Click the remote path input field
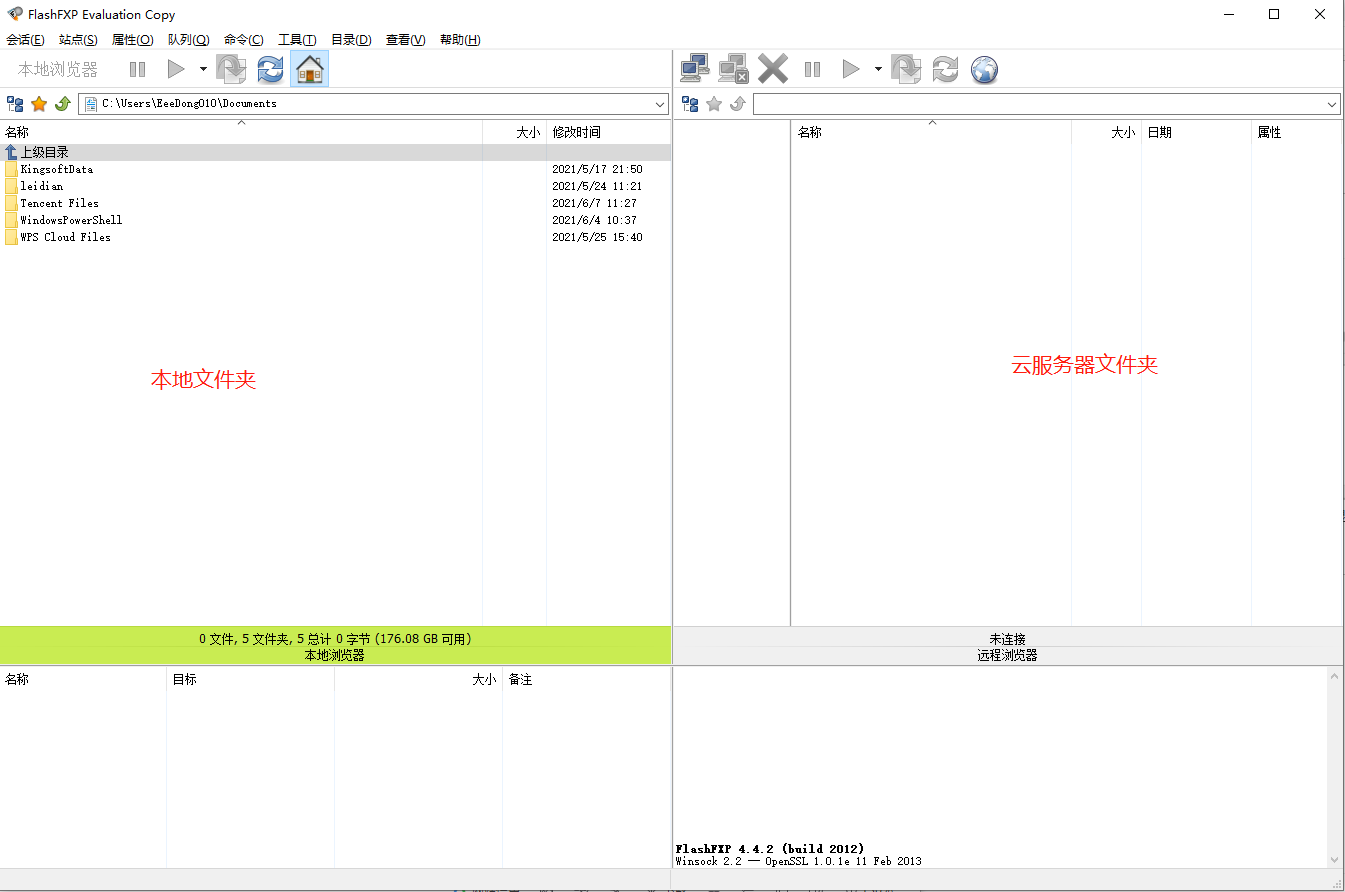This screenshot has height=892, width=1345. (1038, 104)
